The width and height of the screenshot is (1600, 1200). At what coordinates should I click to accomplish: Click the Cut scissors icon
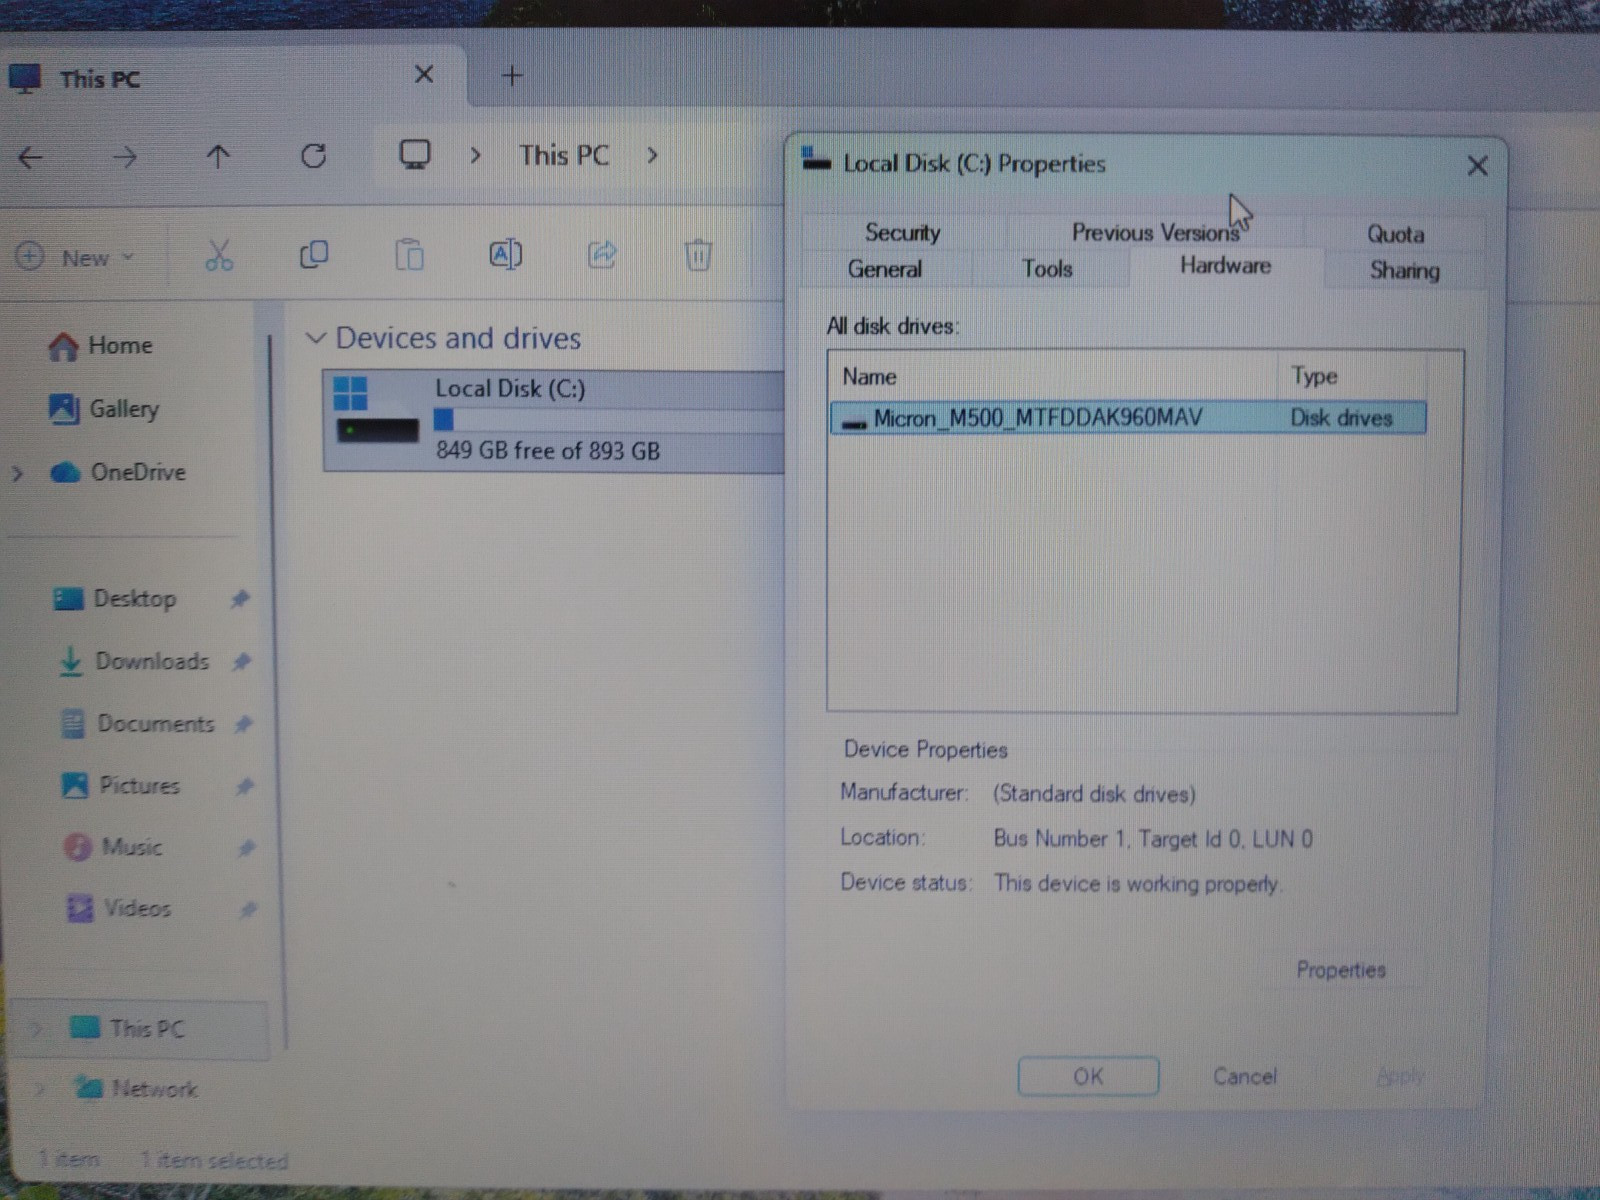[219, 255]
